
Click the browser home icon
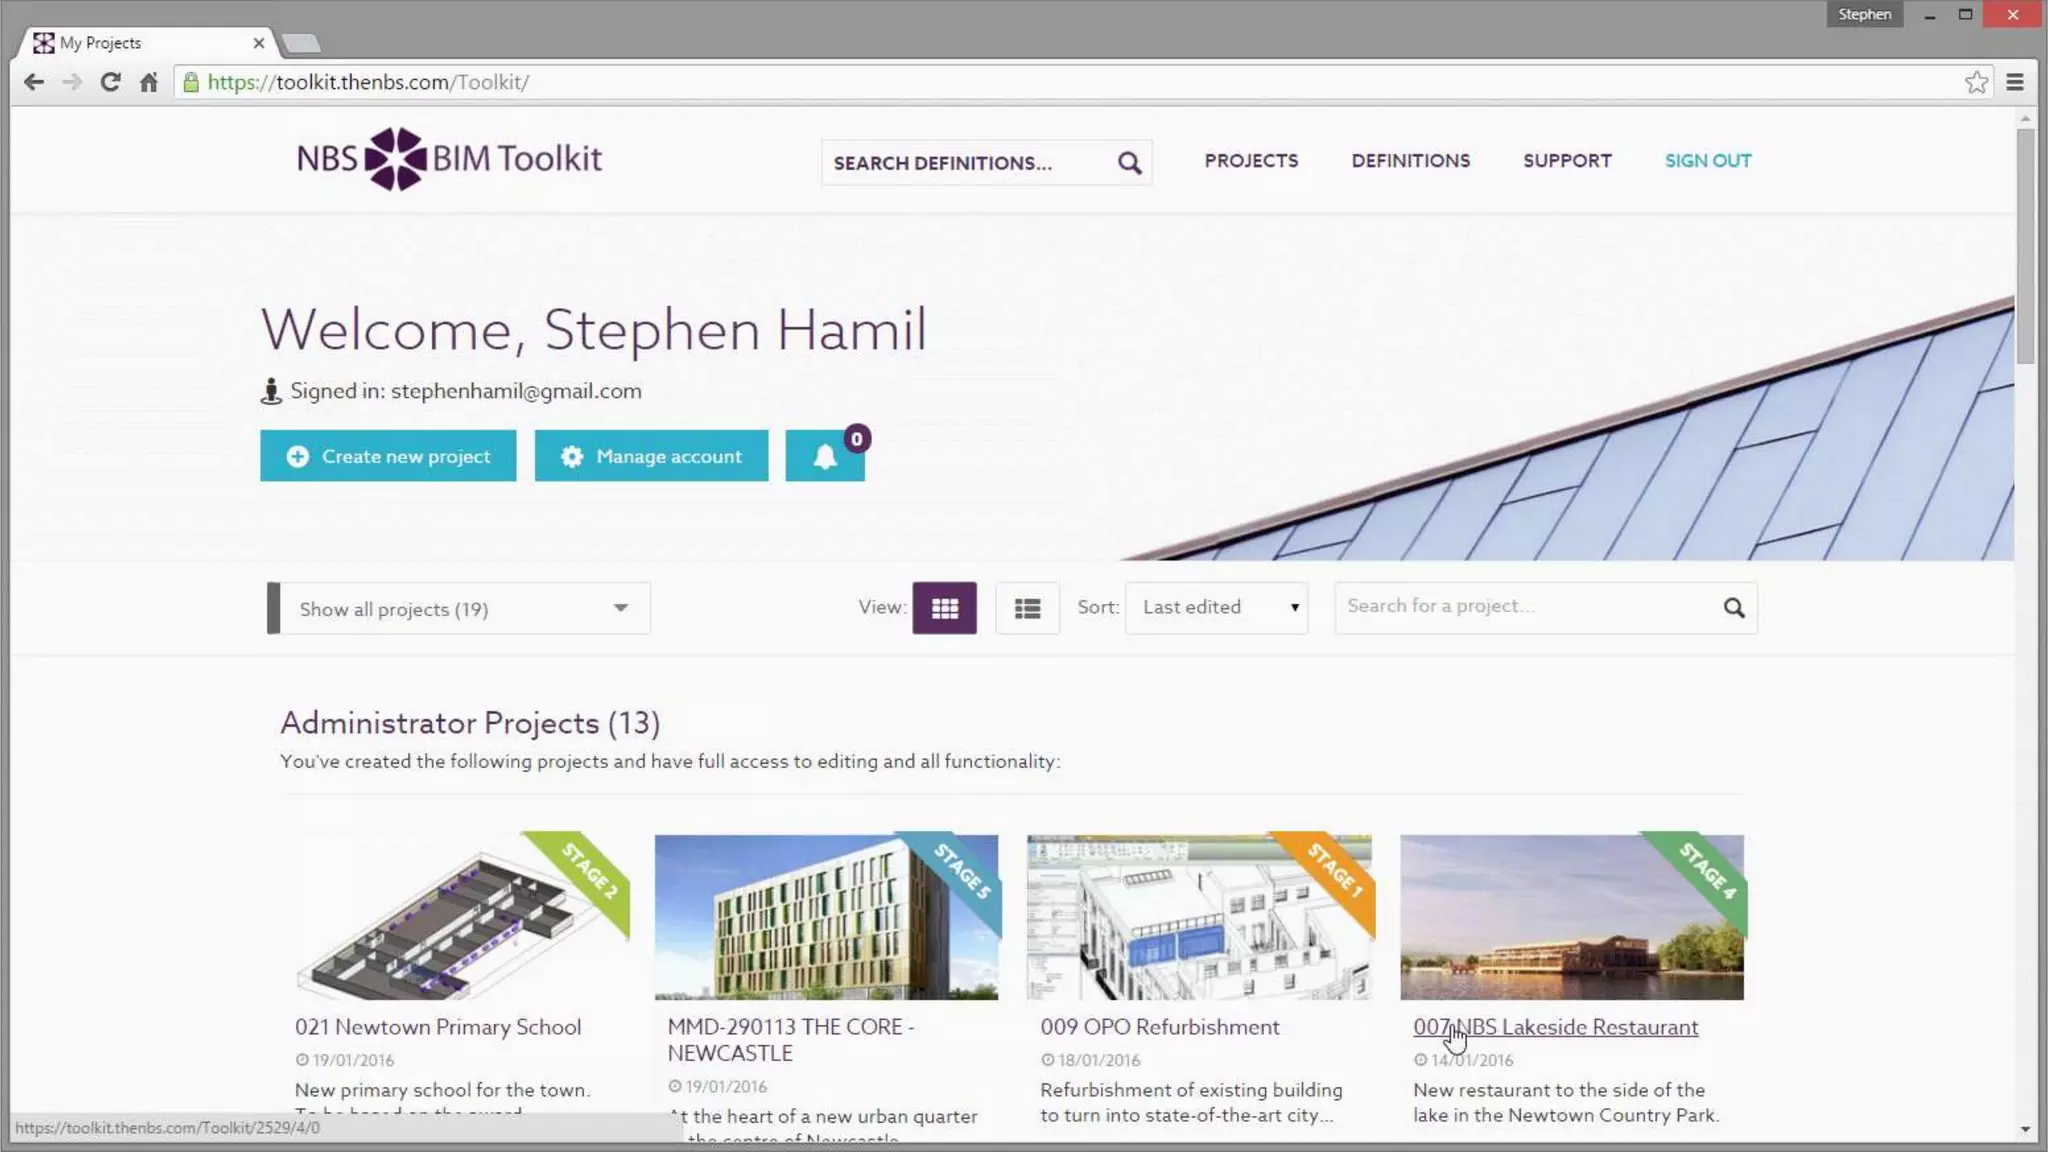(x=149, y=83)
